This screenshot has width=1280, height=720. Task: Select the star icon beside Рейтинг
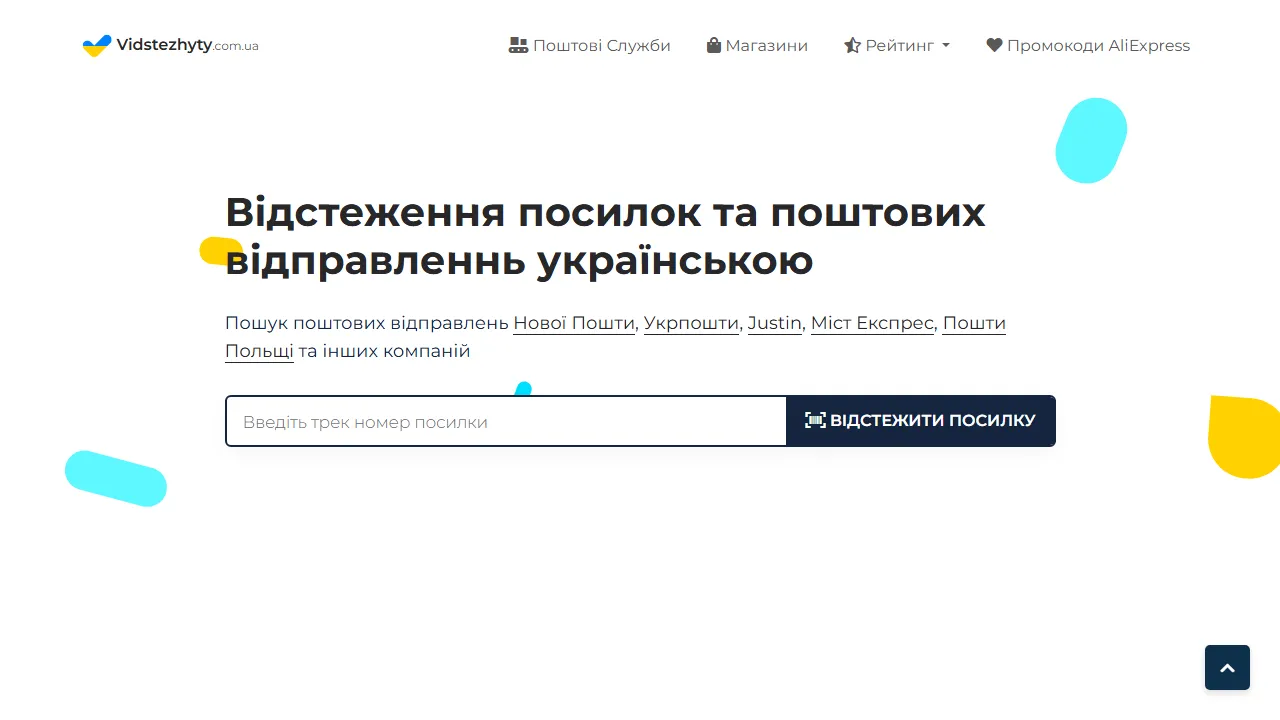[852, 45]
